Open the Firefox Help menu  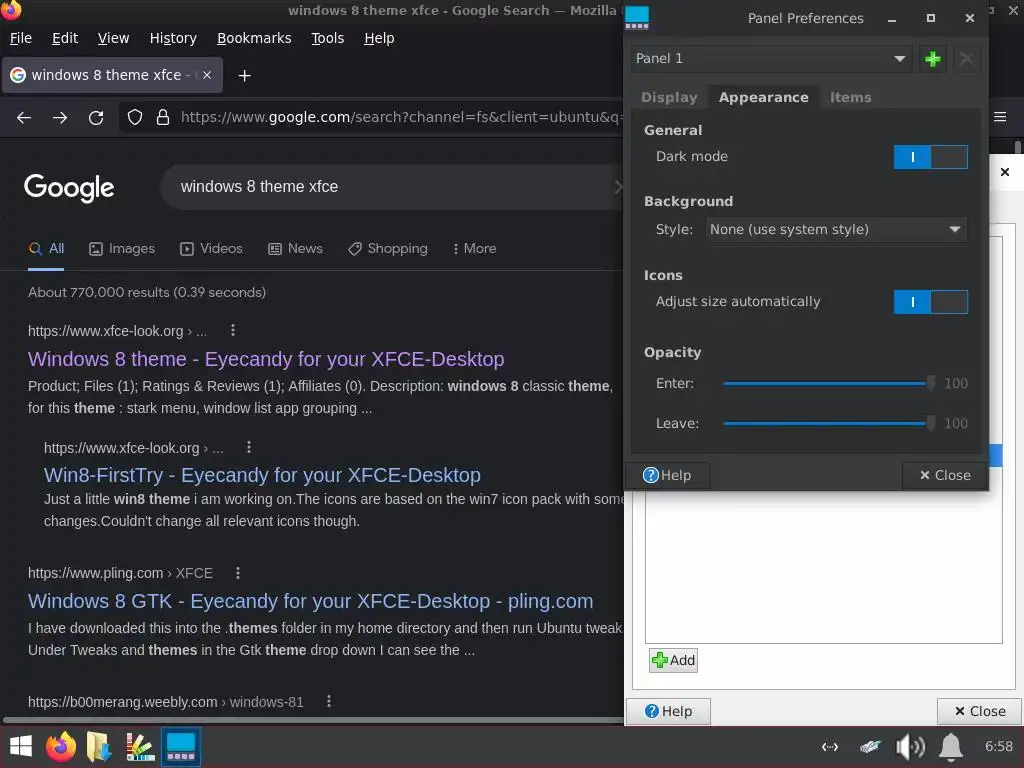(379, 38)
